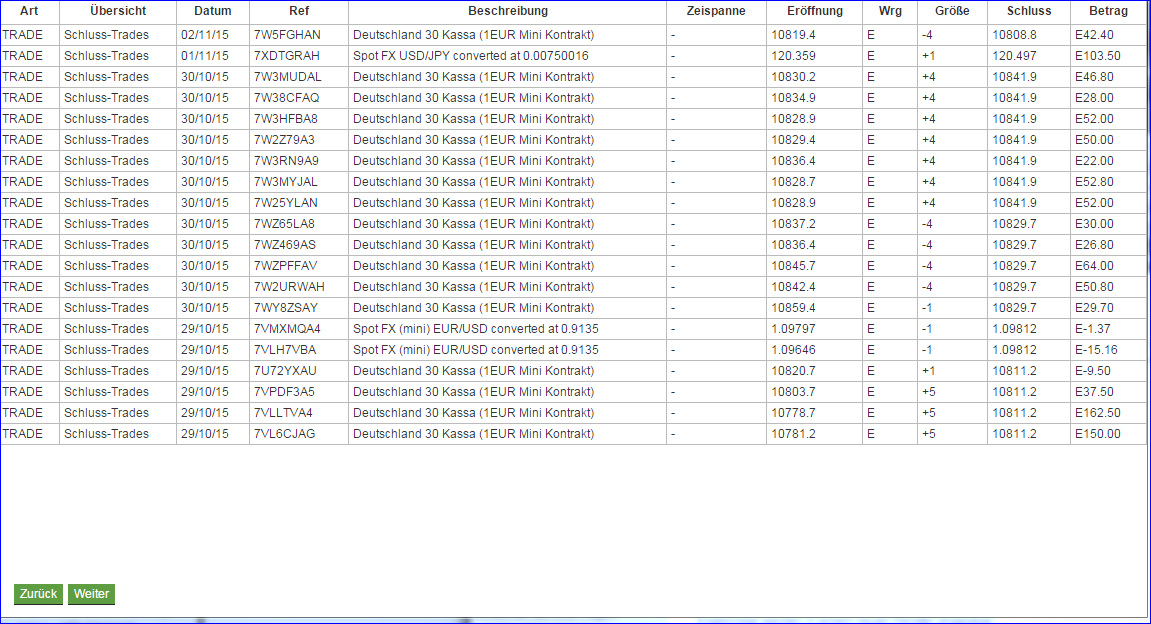This screenshot has height=624, width=1151.
Task: Select the Schluss value 10808.8 in first row
Action: click(x=1013, y=34)
